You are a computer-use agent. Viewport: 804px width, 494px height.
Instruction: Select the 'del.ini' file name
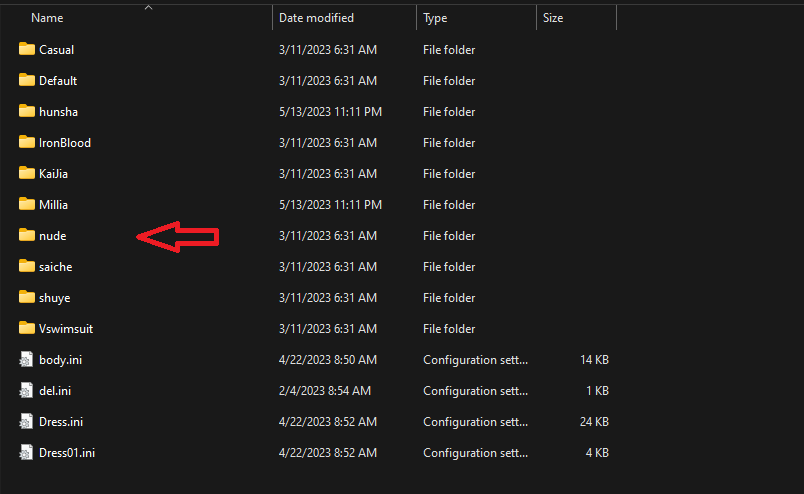click(x=55, y=391)
